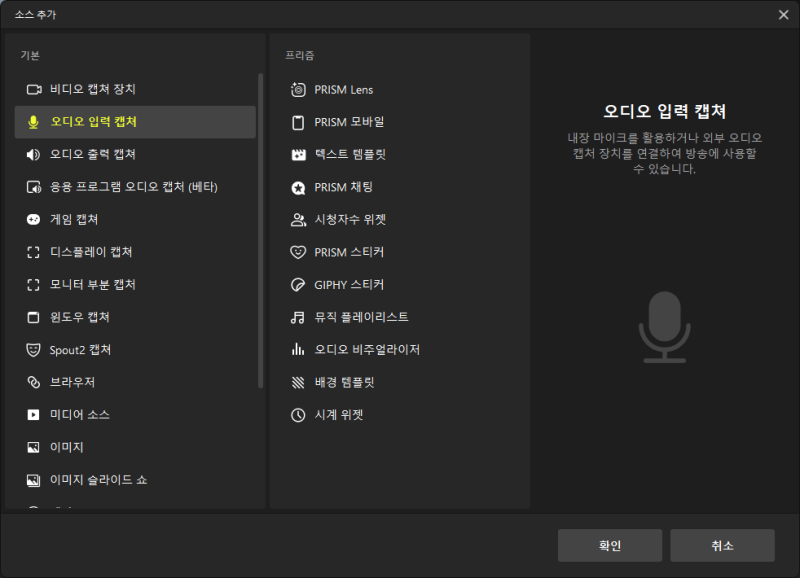Screen dimensions: 800x578
Task: Close the 소스 추가 dialog
Action: (x=784, y=15)
